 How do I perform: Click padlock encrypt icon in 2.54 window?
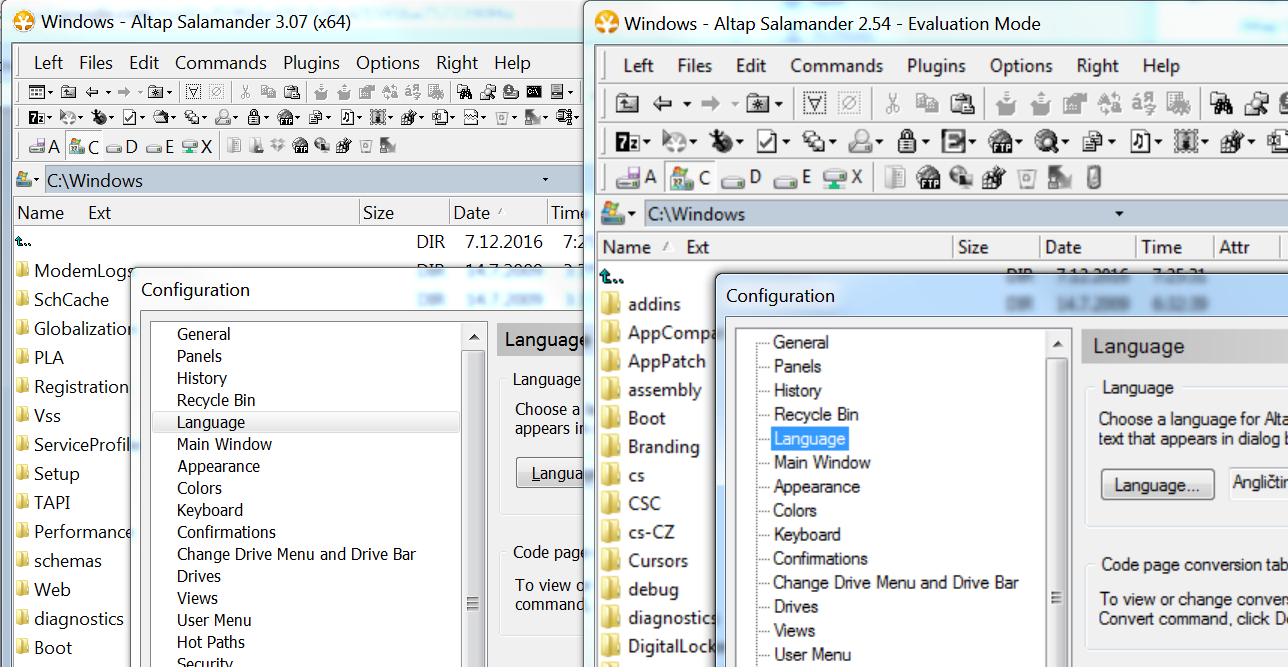[x=907, y=141]
